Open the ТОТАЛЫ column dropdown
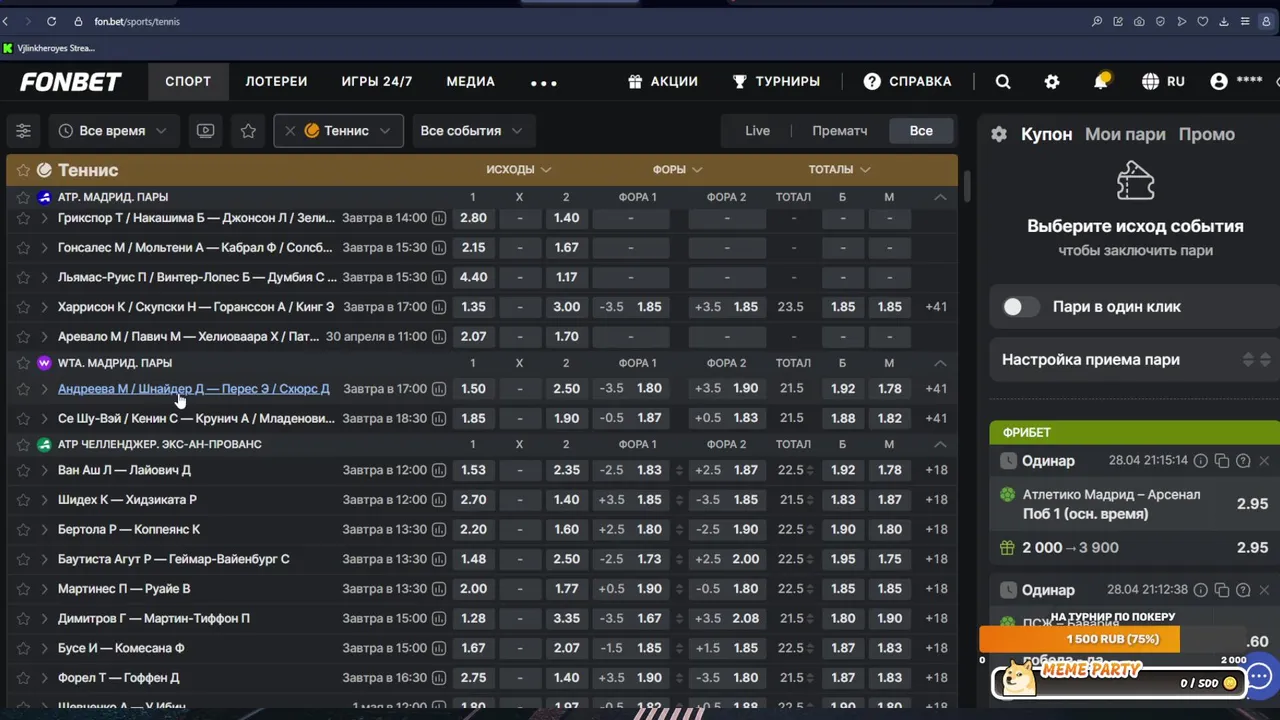Screen dimensions: 1280x720 click(x=839, y=170)
